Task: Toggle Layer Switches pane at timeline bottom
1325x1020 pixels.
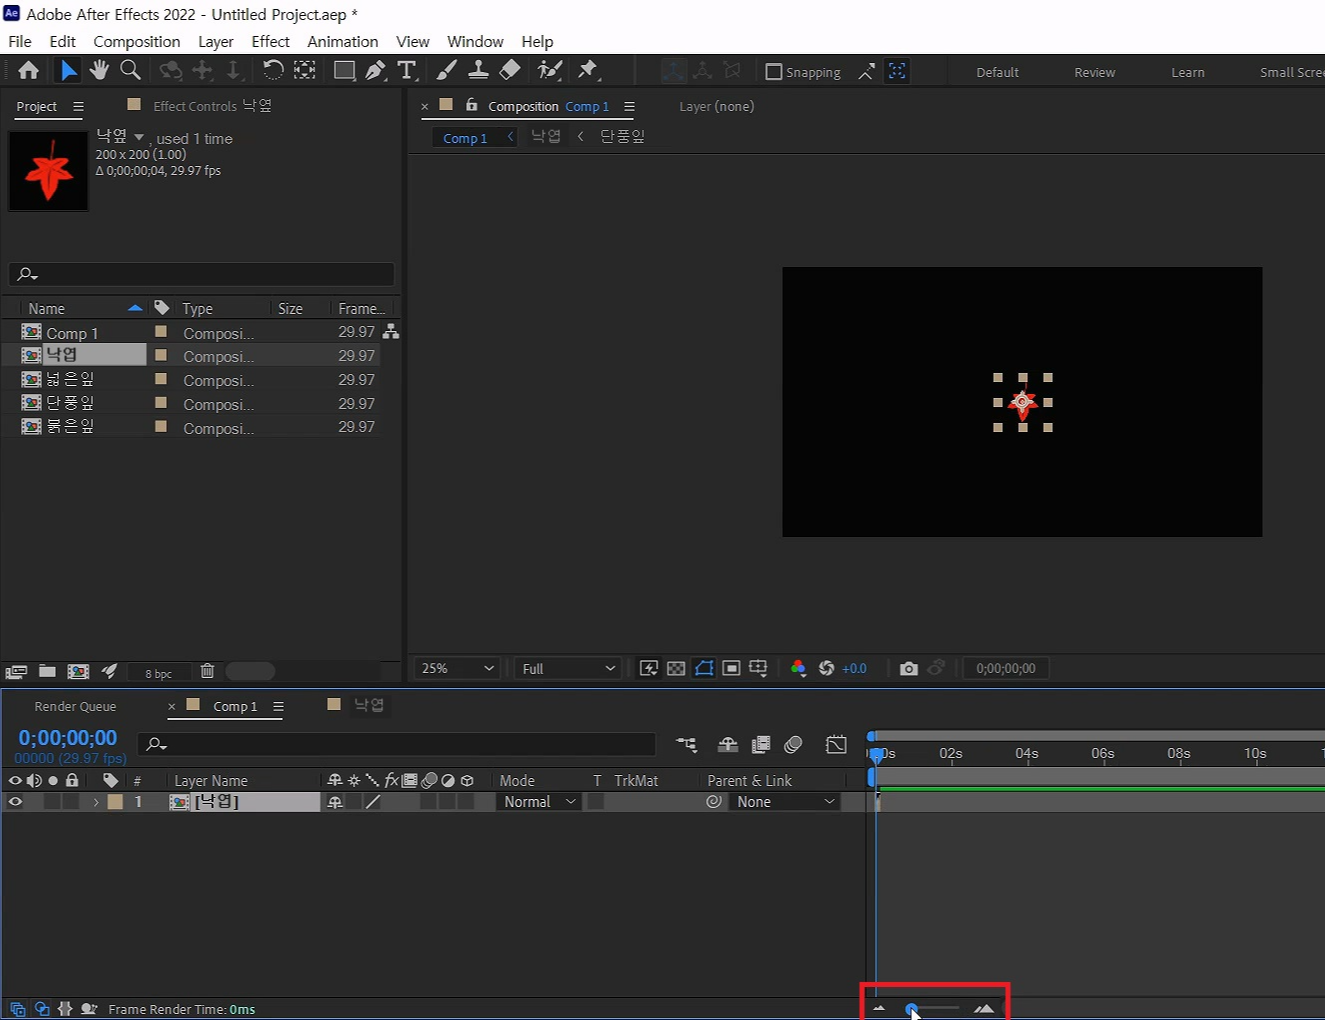Action: click(18, 1009)
